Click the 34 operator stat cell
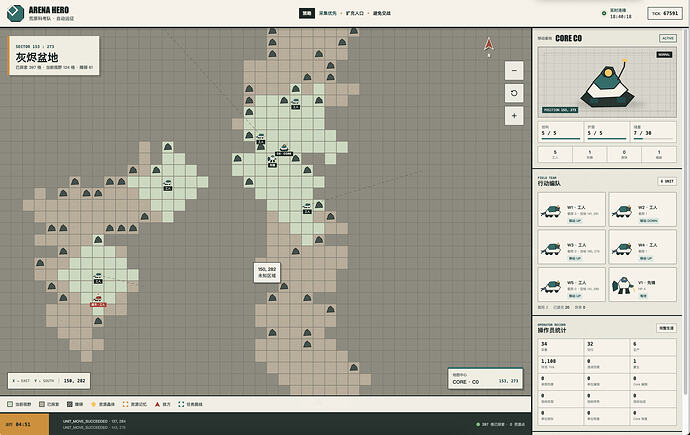Image resolution: width=690 pixels, height=435 pixels. (560, 347)
